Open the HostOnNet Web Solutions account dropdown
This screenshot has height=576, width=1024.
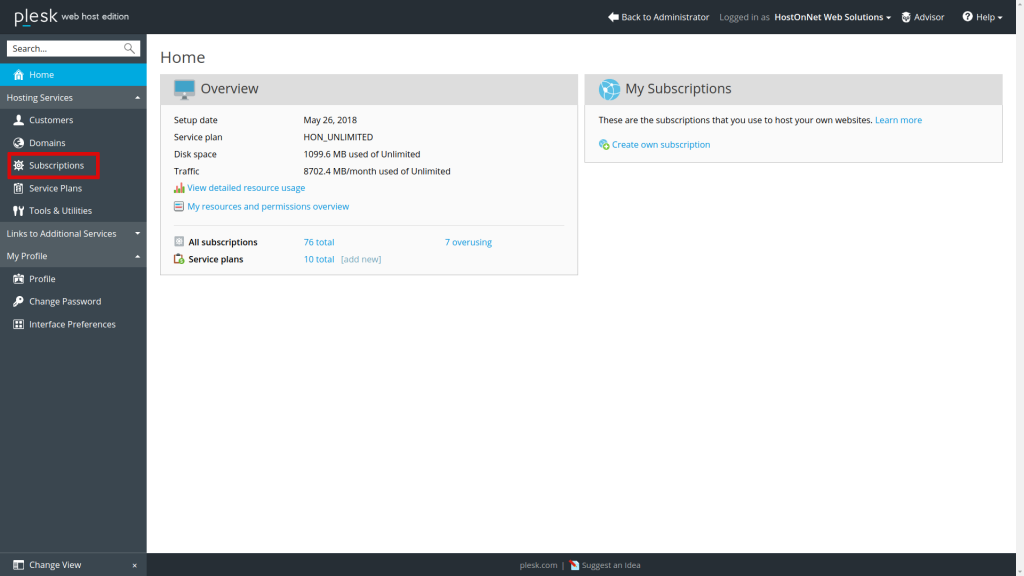point(831,17)
